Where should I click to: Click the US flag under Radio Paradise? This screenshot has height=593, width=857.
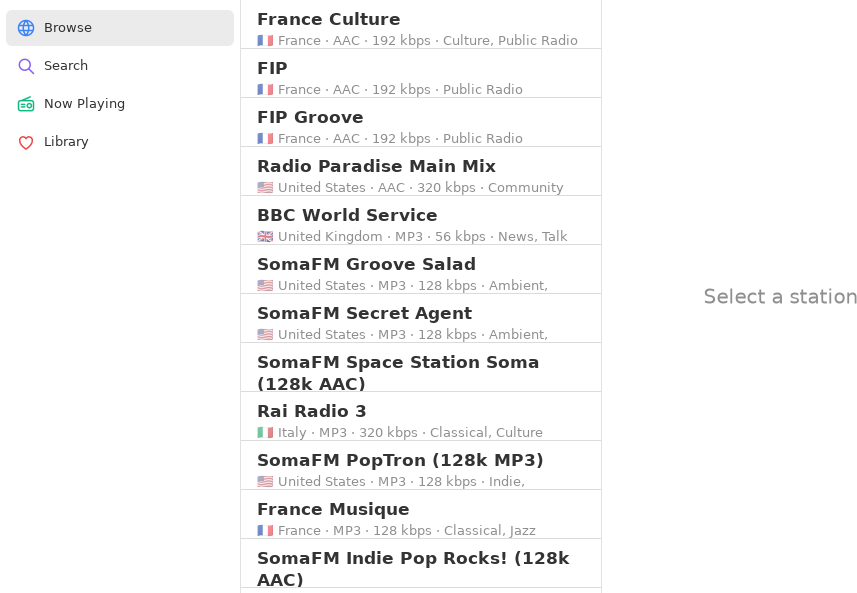click(x=265, y=187)
